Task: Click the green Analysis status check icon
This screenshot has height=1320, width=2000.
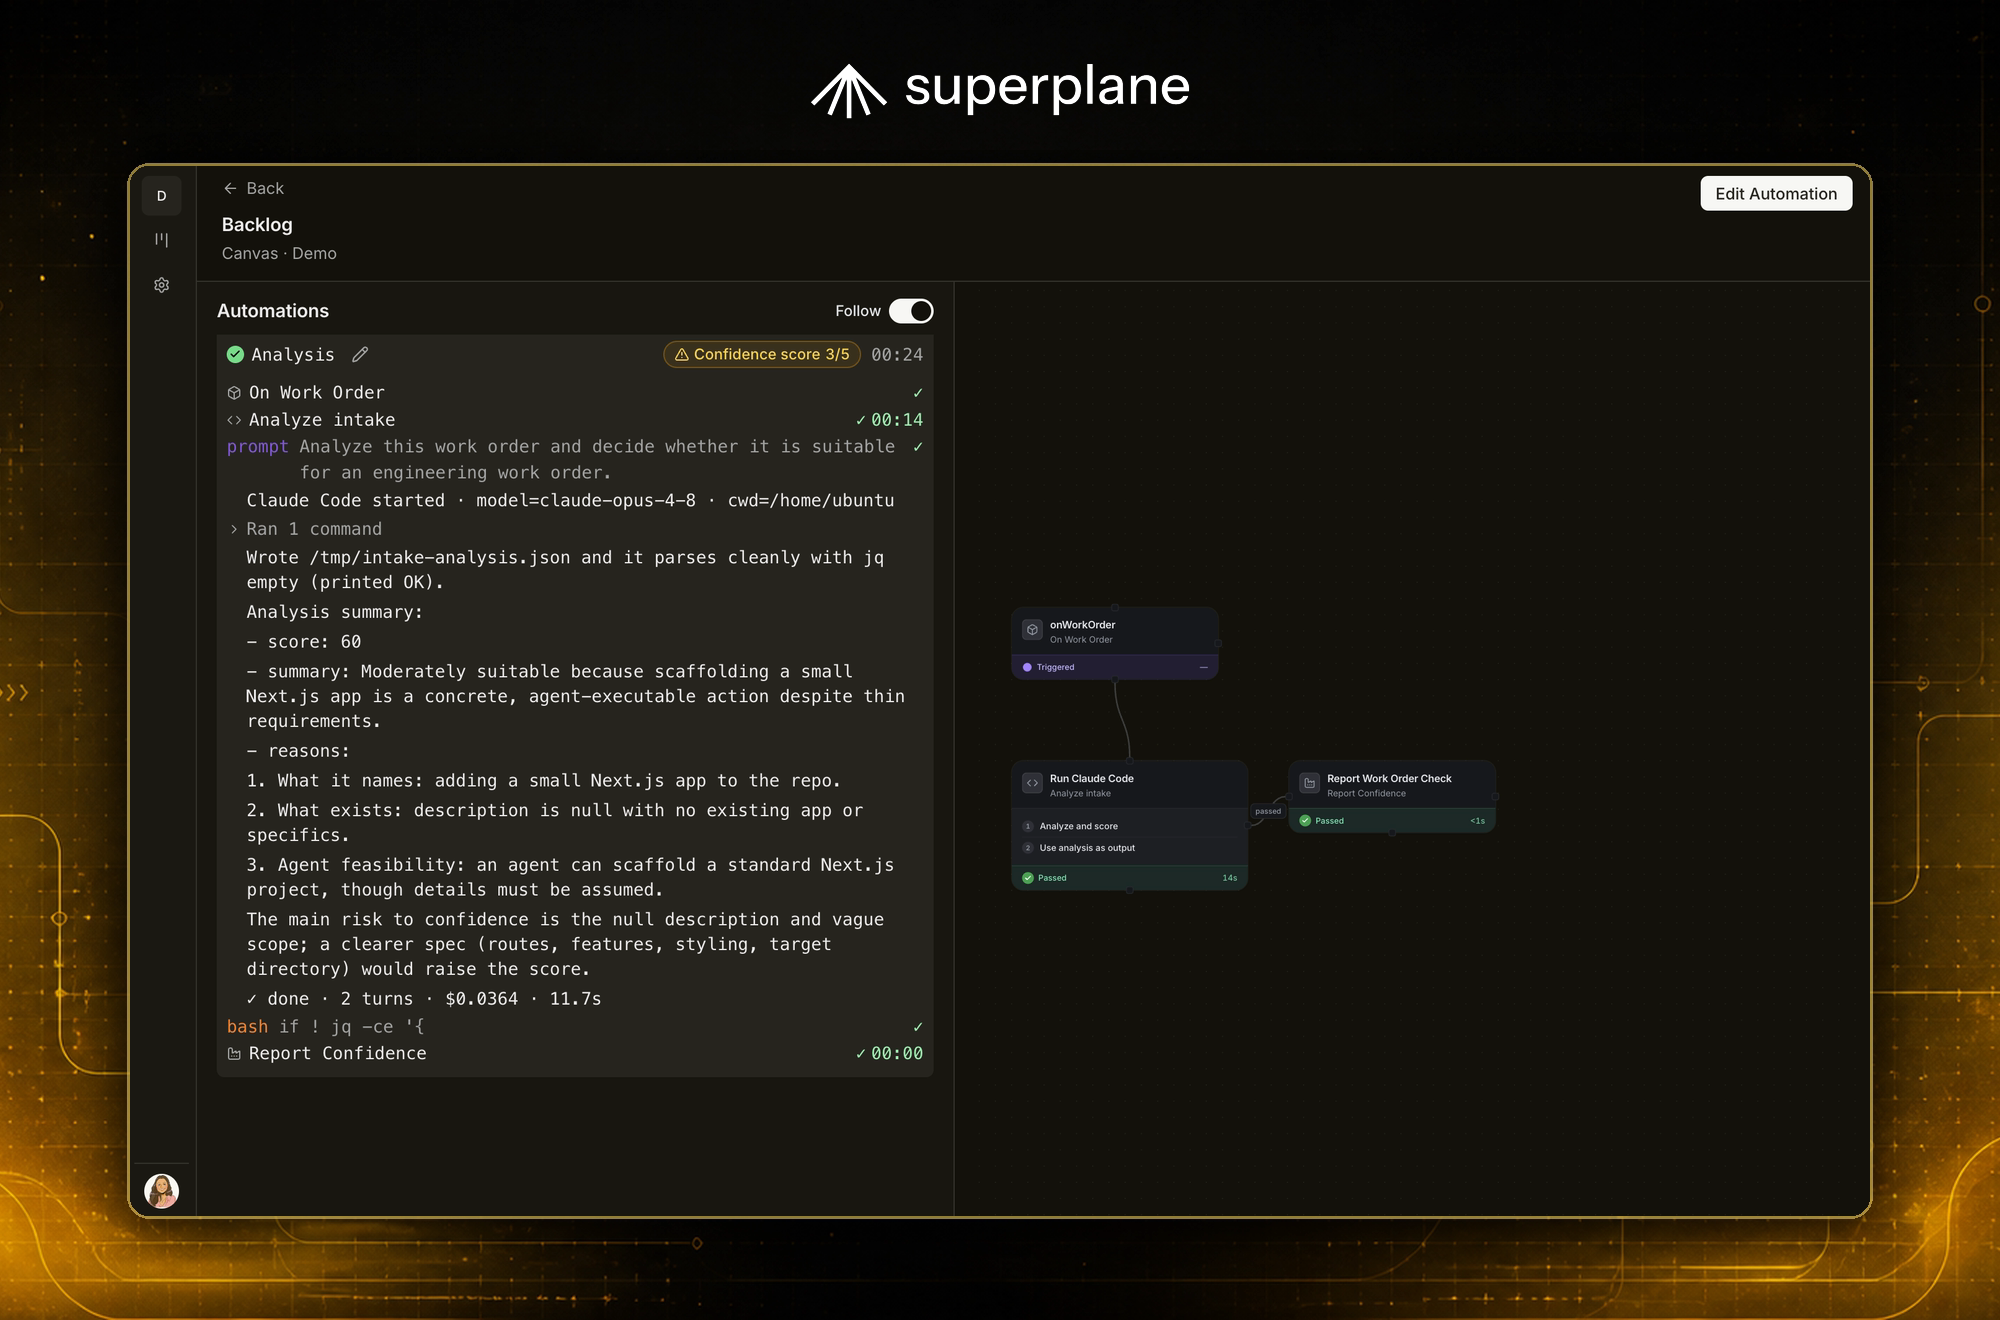Action: point(236,354)
